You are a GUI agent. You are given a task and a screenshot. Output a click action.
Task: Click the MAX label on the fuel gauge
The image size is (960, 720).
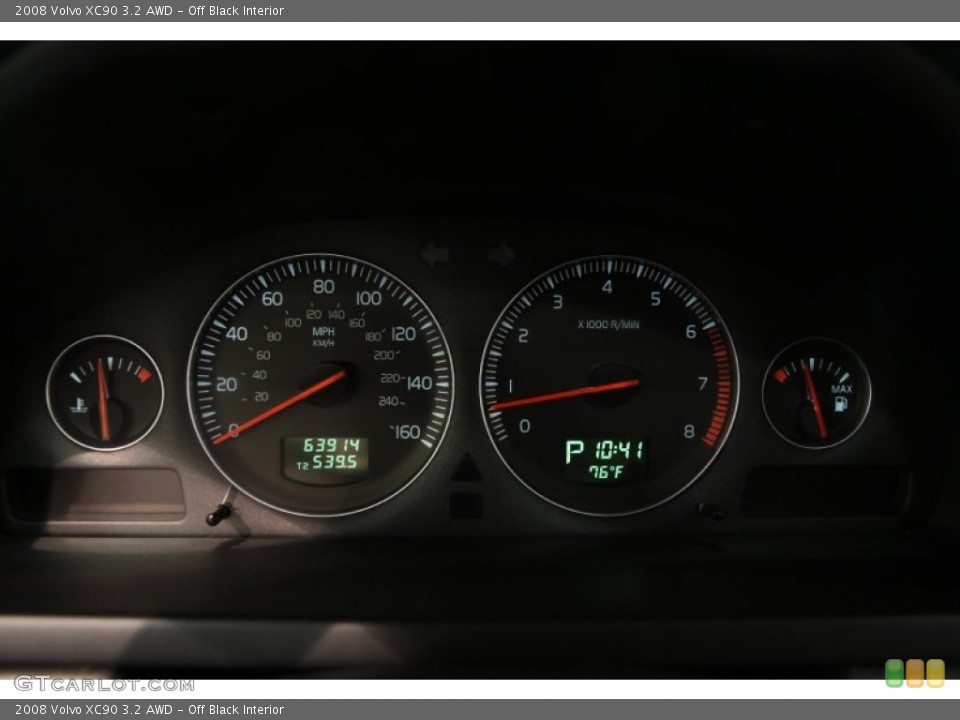coord(841,389)
